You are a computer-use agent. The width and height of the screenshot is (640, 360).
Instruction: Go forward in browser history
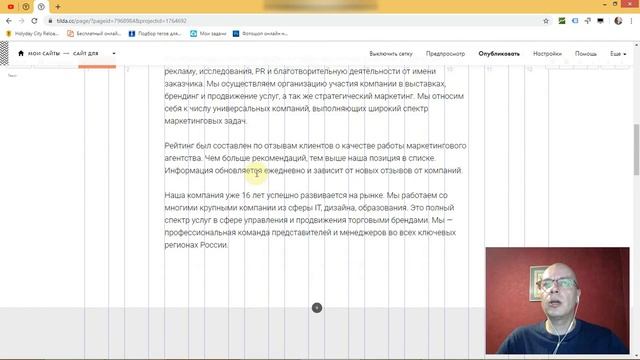click(x=22, y=21)
